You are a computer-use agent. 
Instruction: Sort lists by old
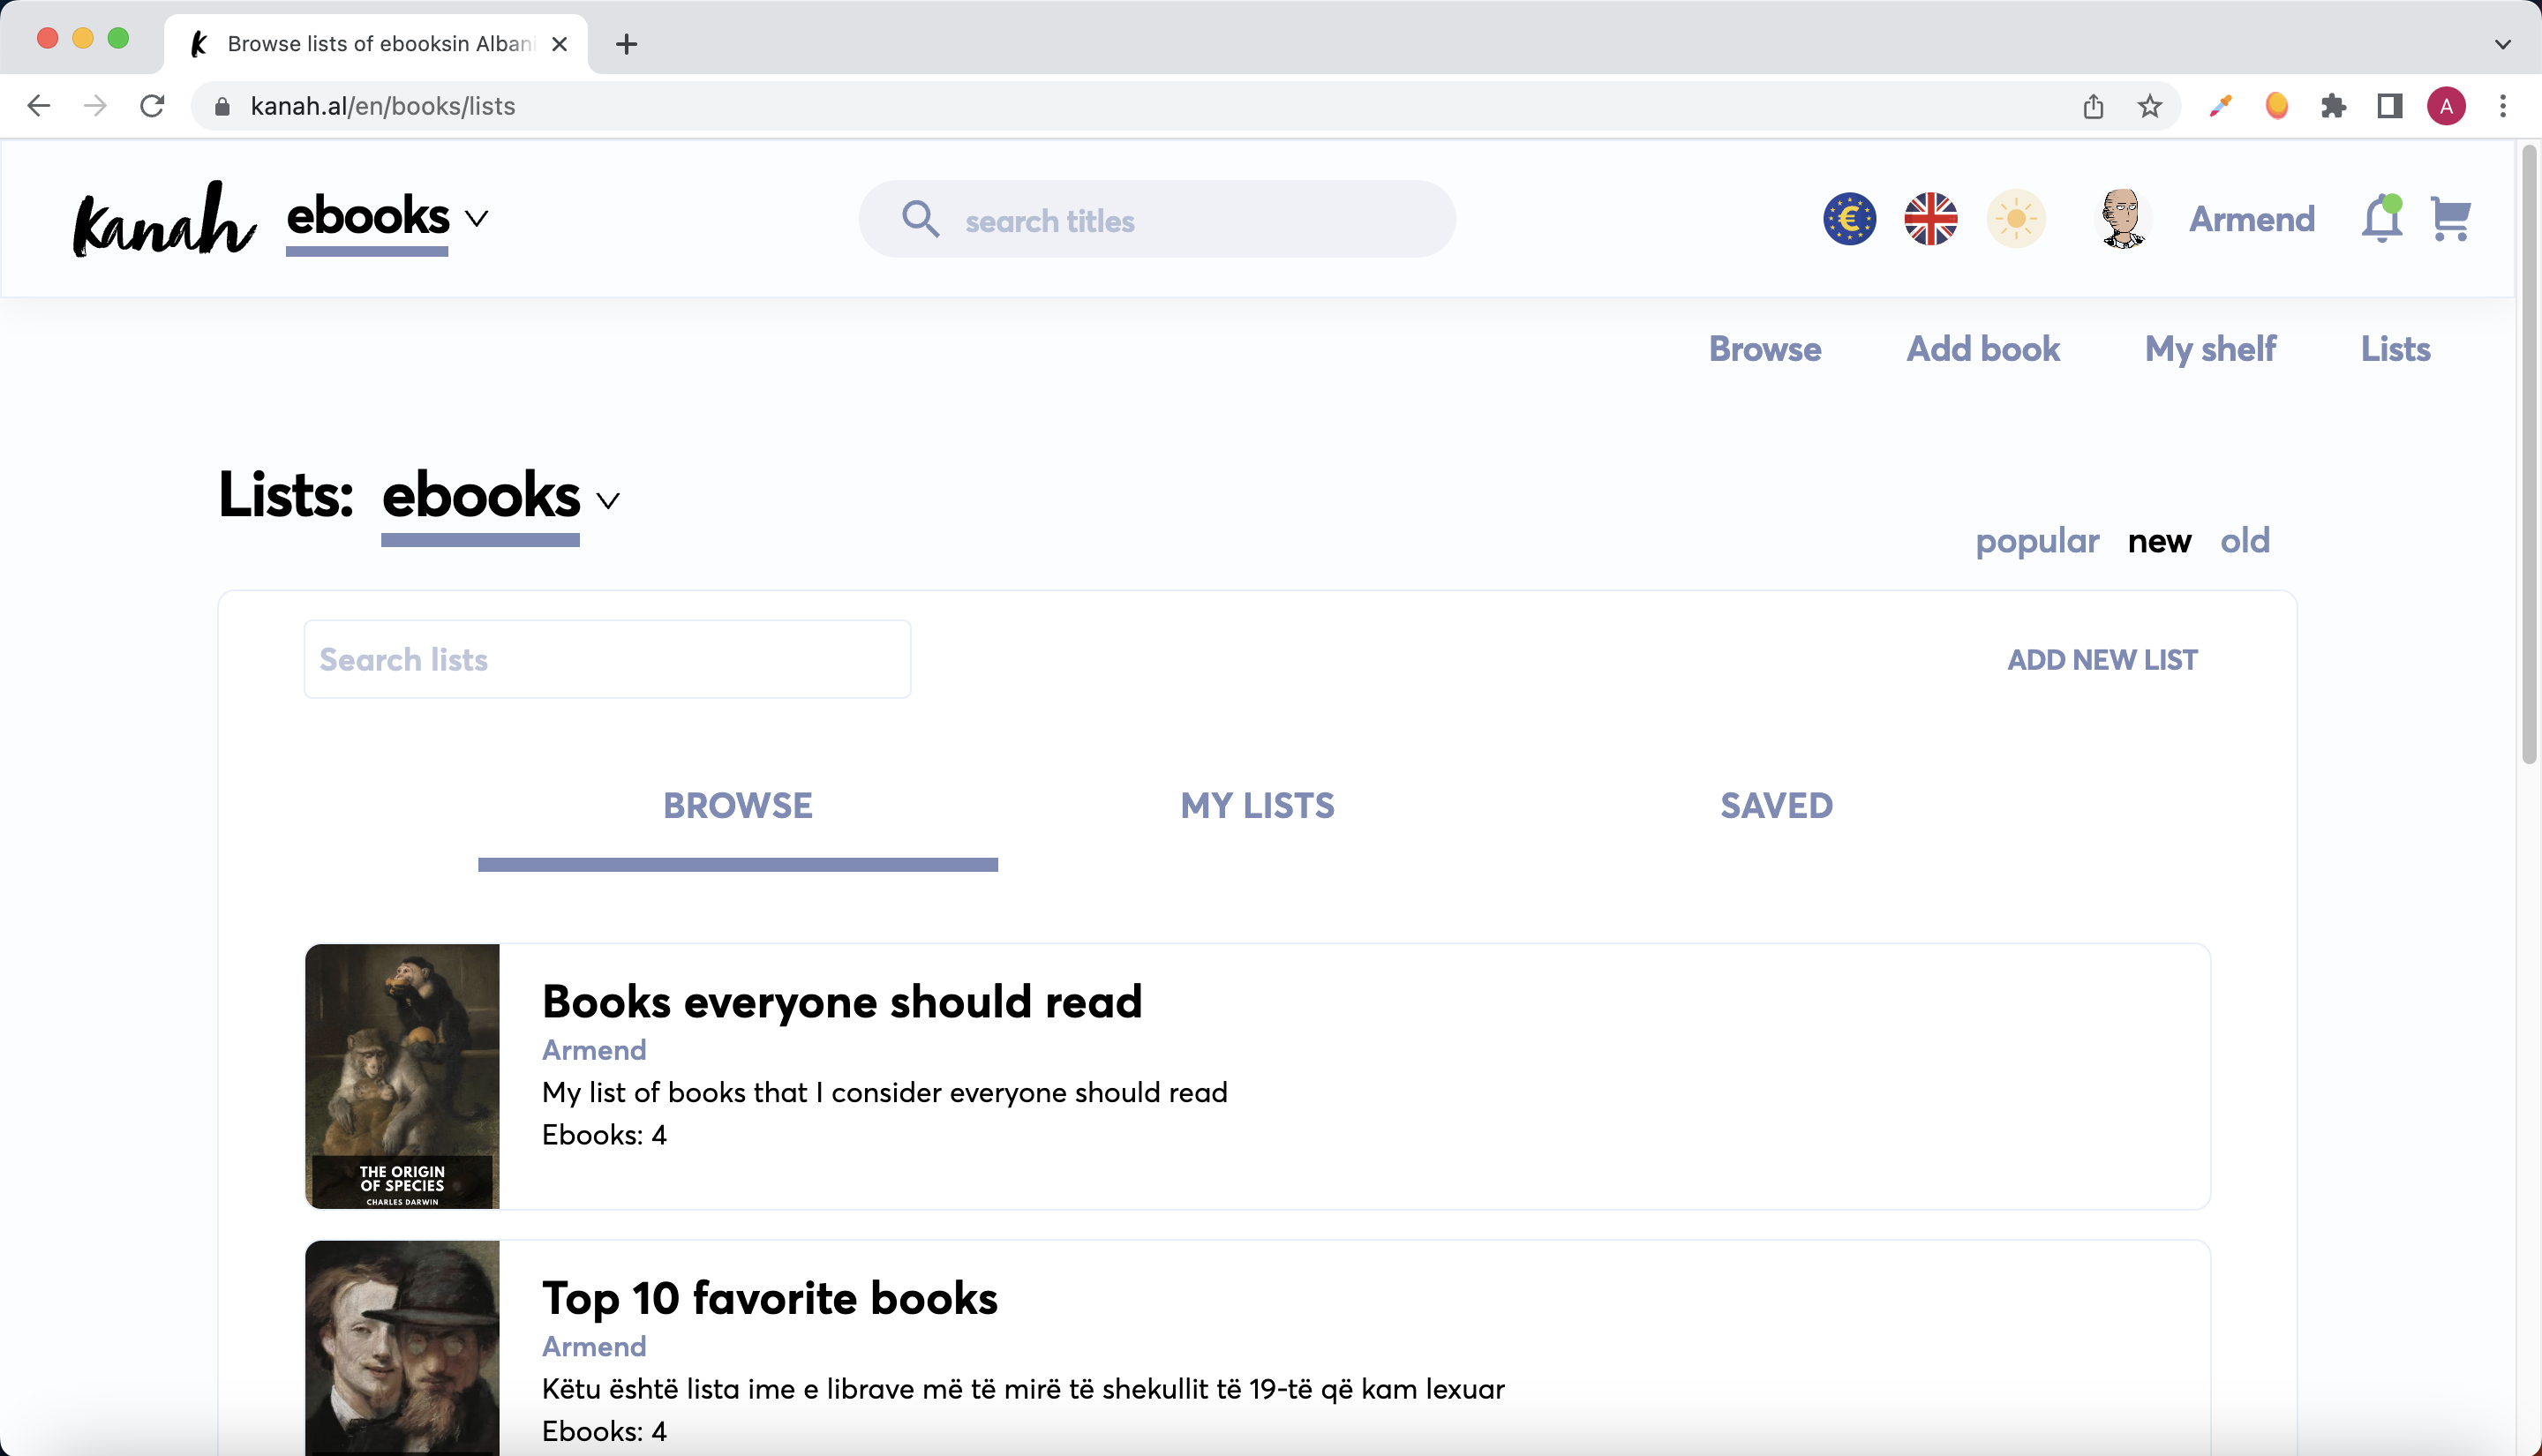pyautogui.click(x=2244, y=541)
